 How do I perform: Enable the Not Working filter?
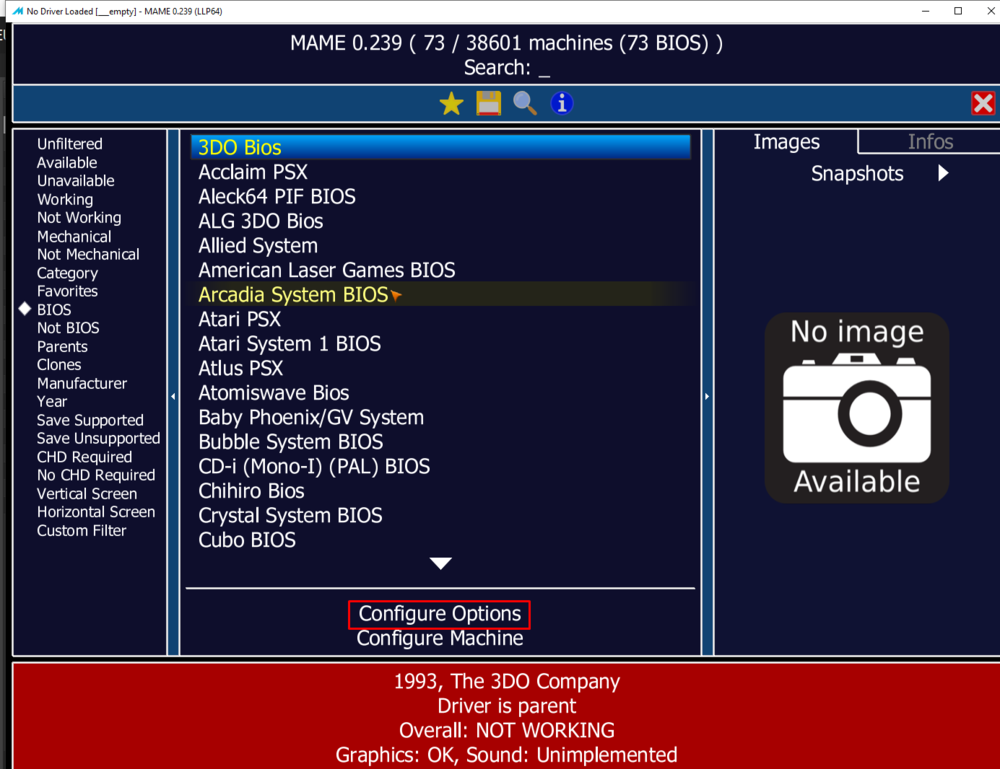click(79, 218)
